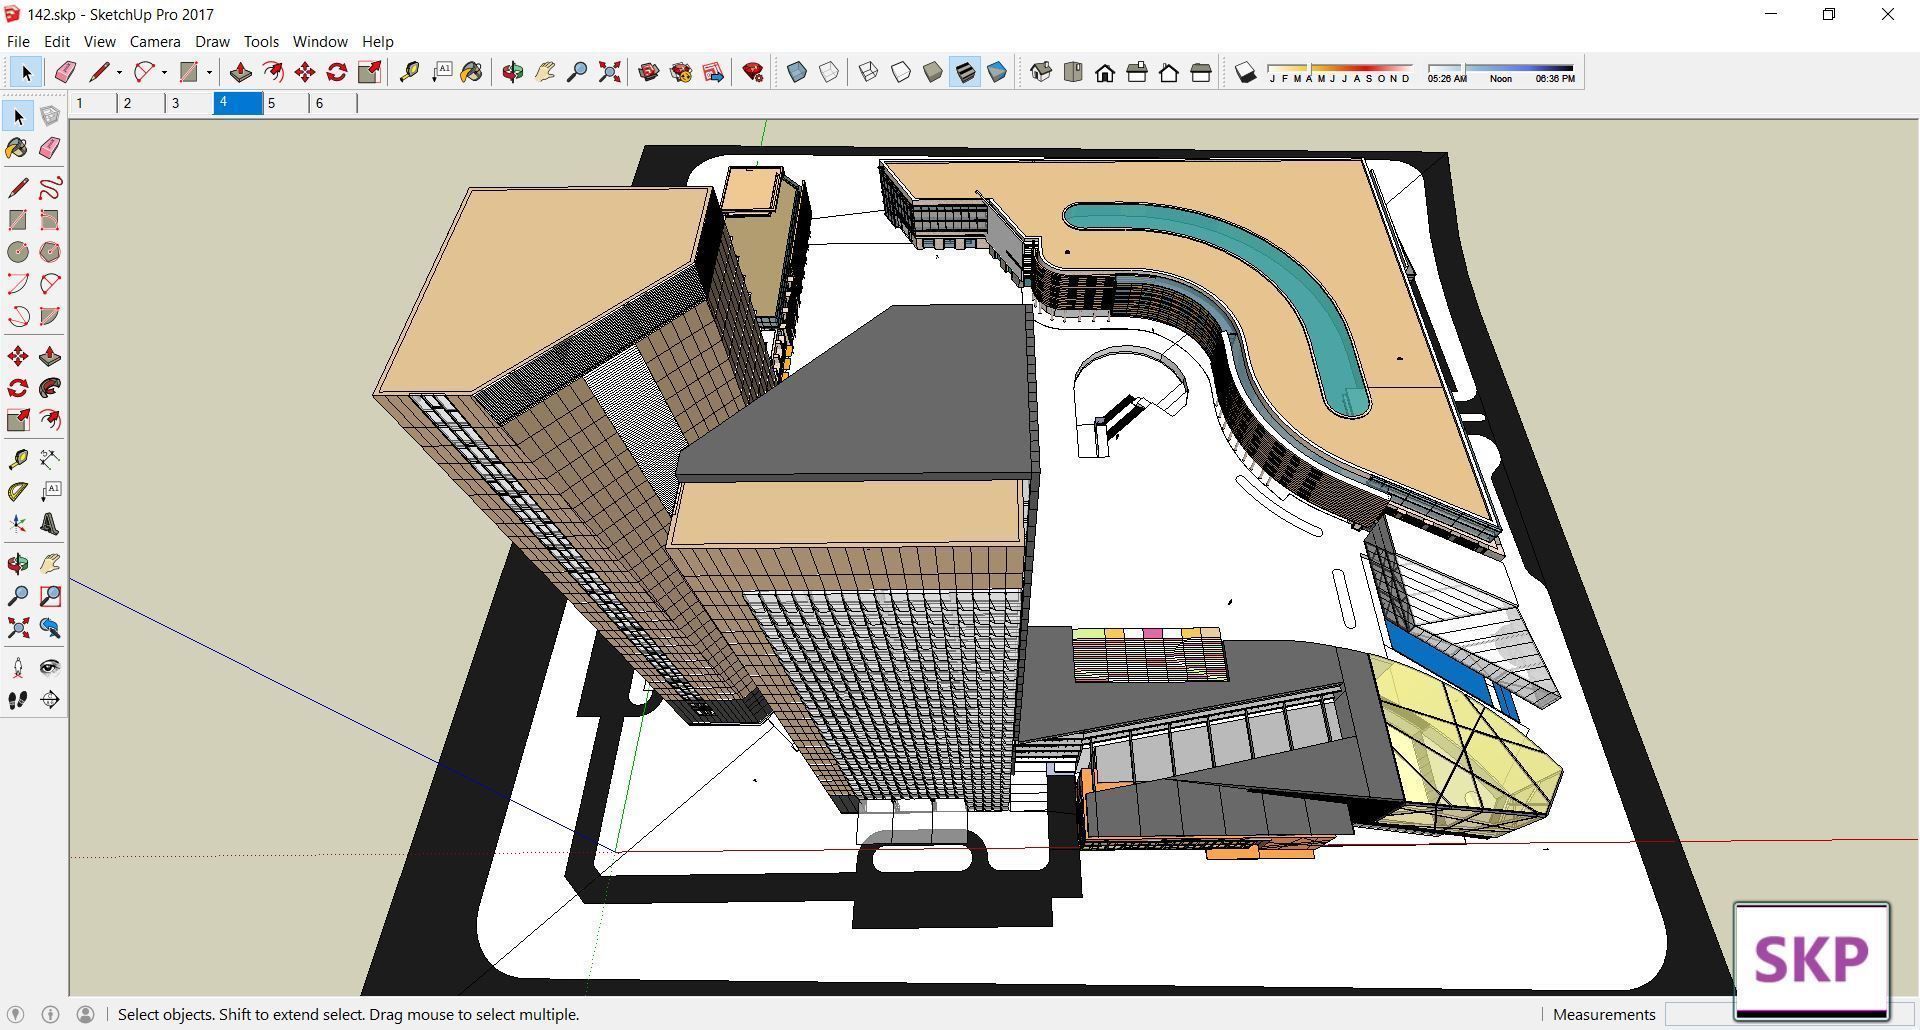
Task: Click the shadow date month slider
Action: click(1340, 72)
